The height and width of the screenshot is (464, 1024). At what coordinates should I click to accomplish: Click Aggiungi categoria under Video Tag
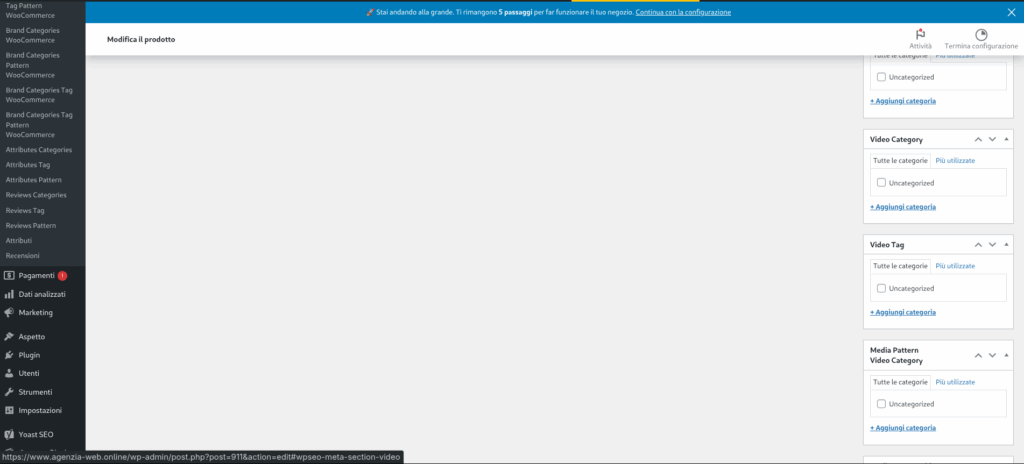click(x=903, y=312)
